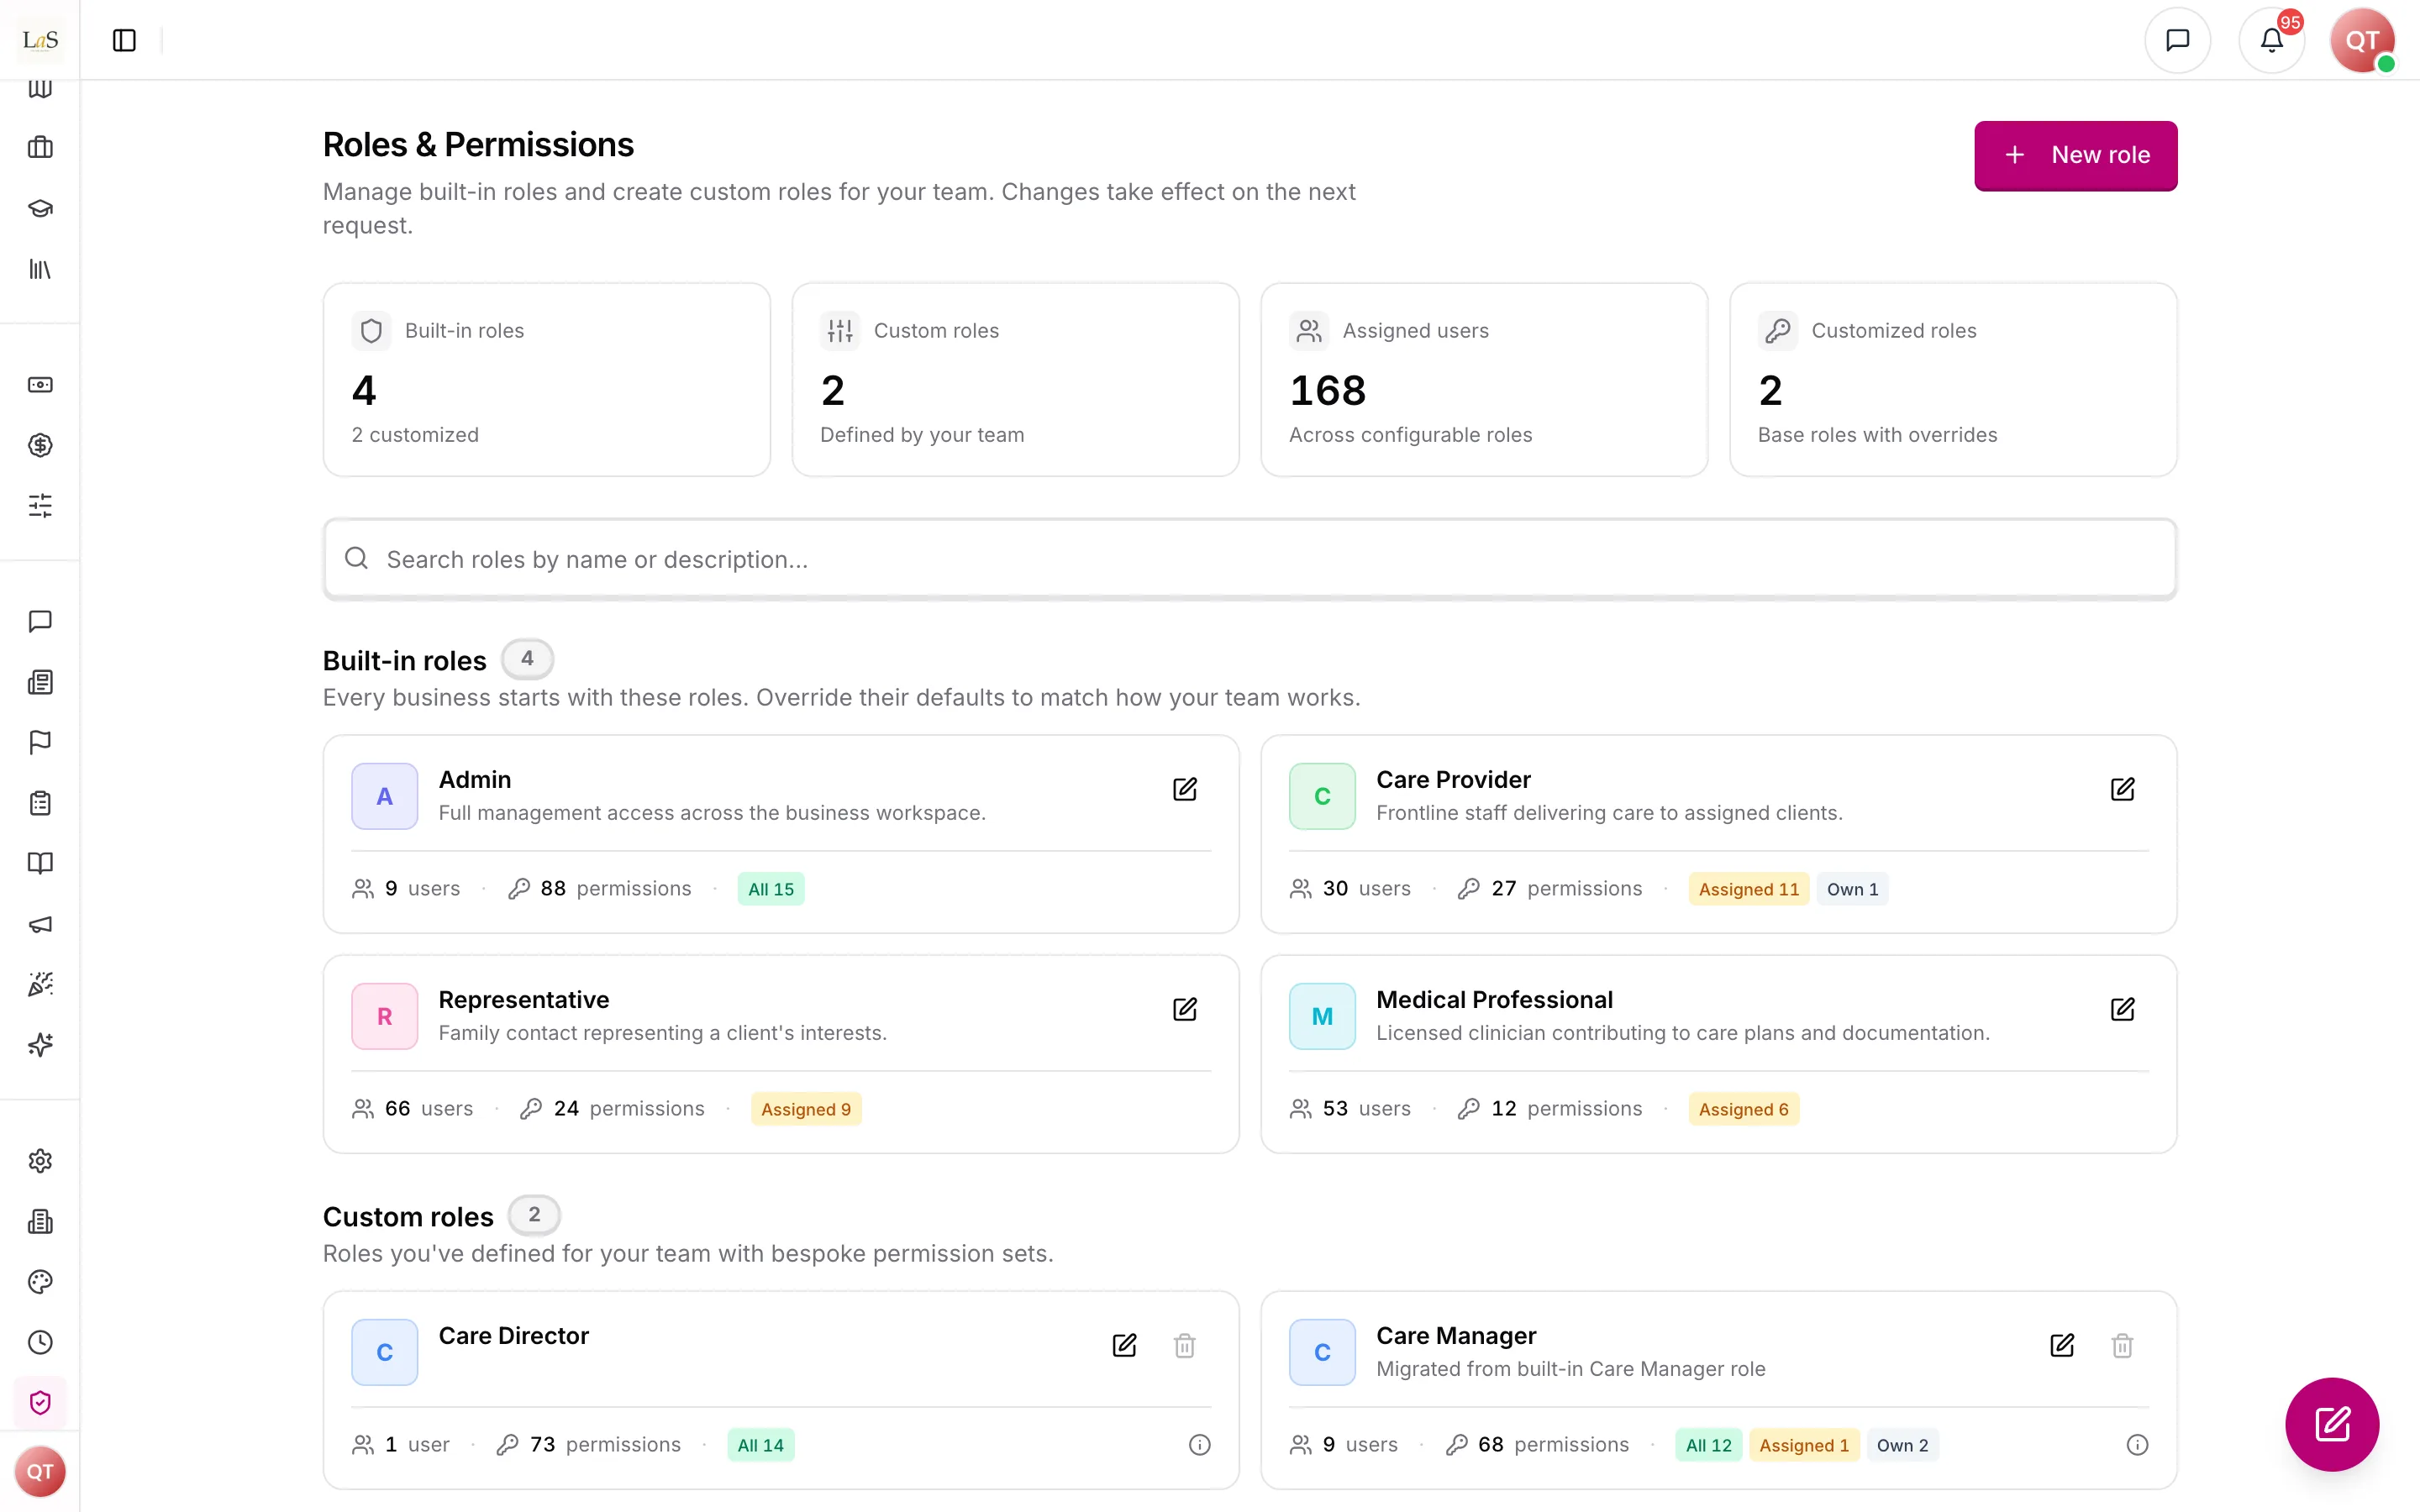Open the Assigned users stat card

pos(1484,380)
